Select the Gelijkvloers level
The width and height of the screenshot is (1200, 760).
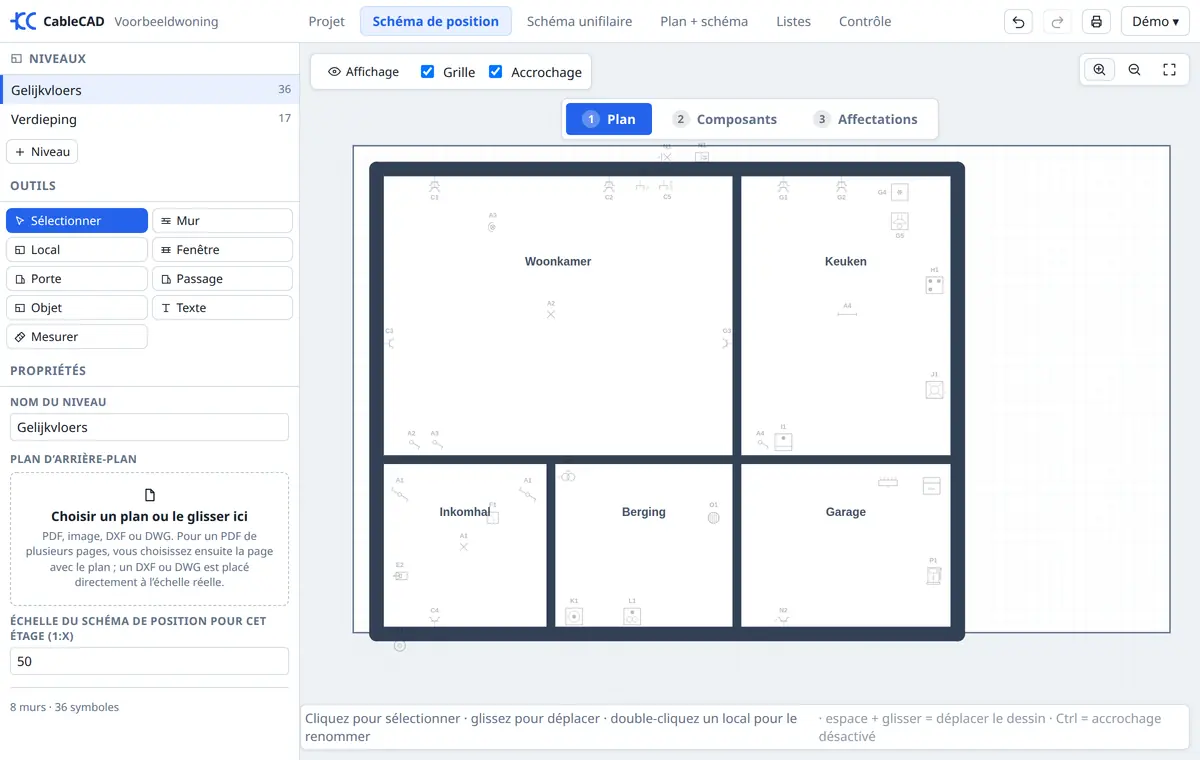(x=150, y=90)
